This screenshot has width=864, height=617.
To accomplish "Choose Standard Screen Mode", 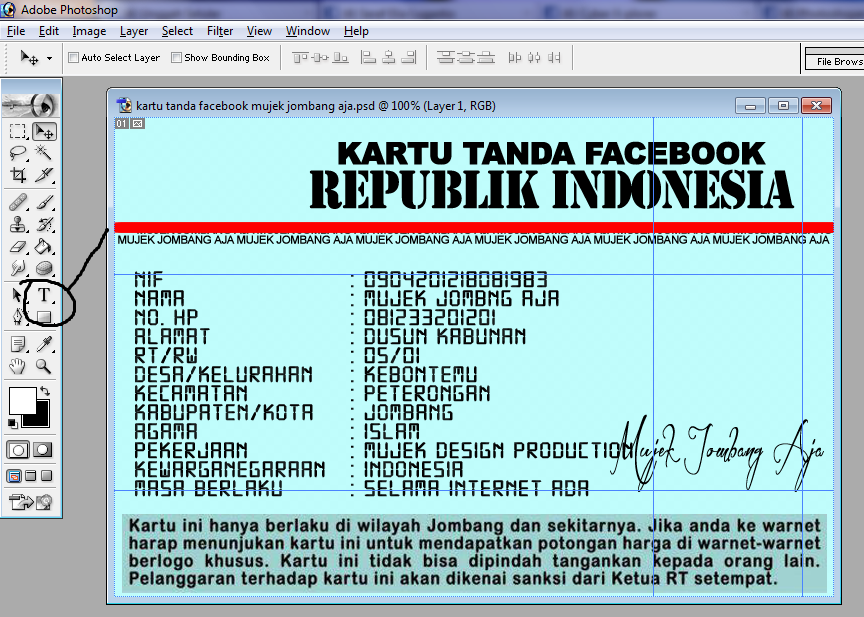I will [x=14, y=475].
